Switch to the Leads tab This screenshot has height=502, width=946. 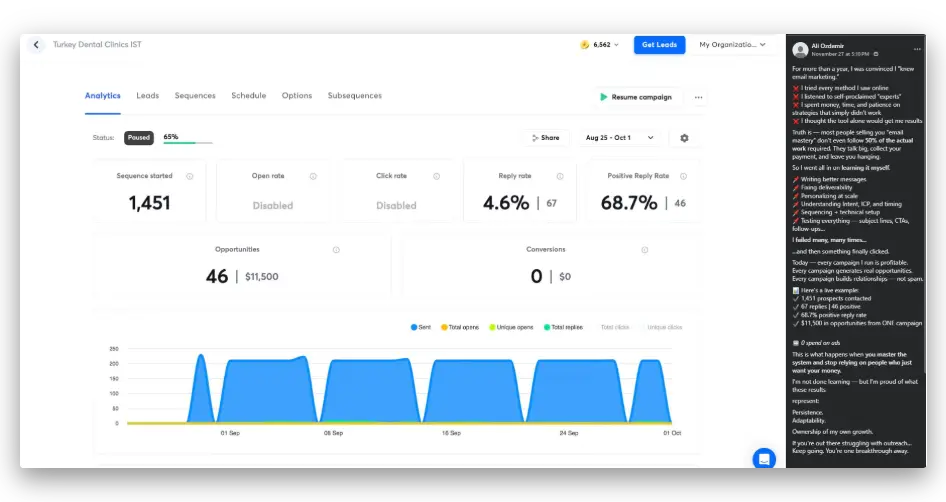point(147,95)
